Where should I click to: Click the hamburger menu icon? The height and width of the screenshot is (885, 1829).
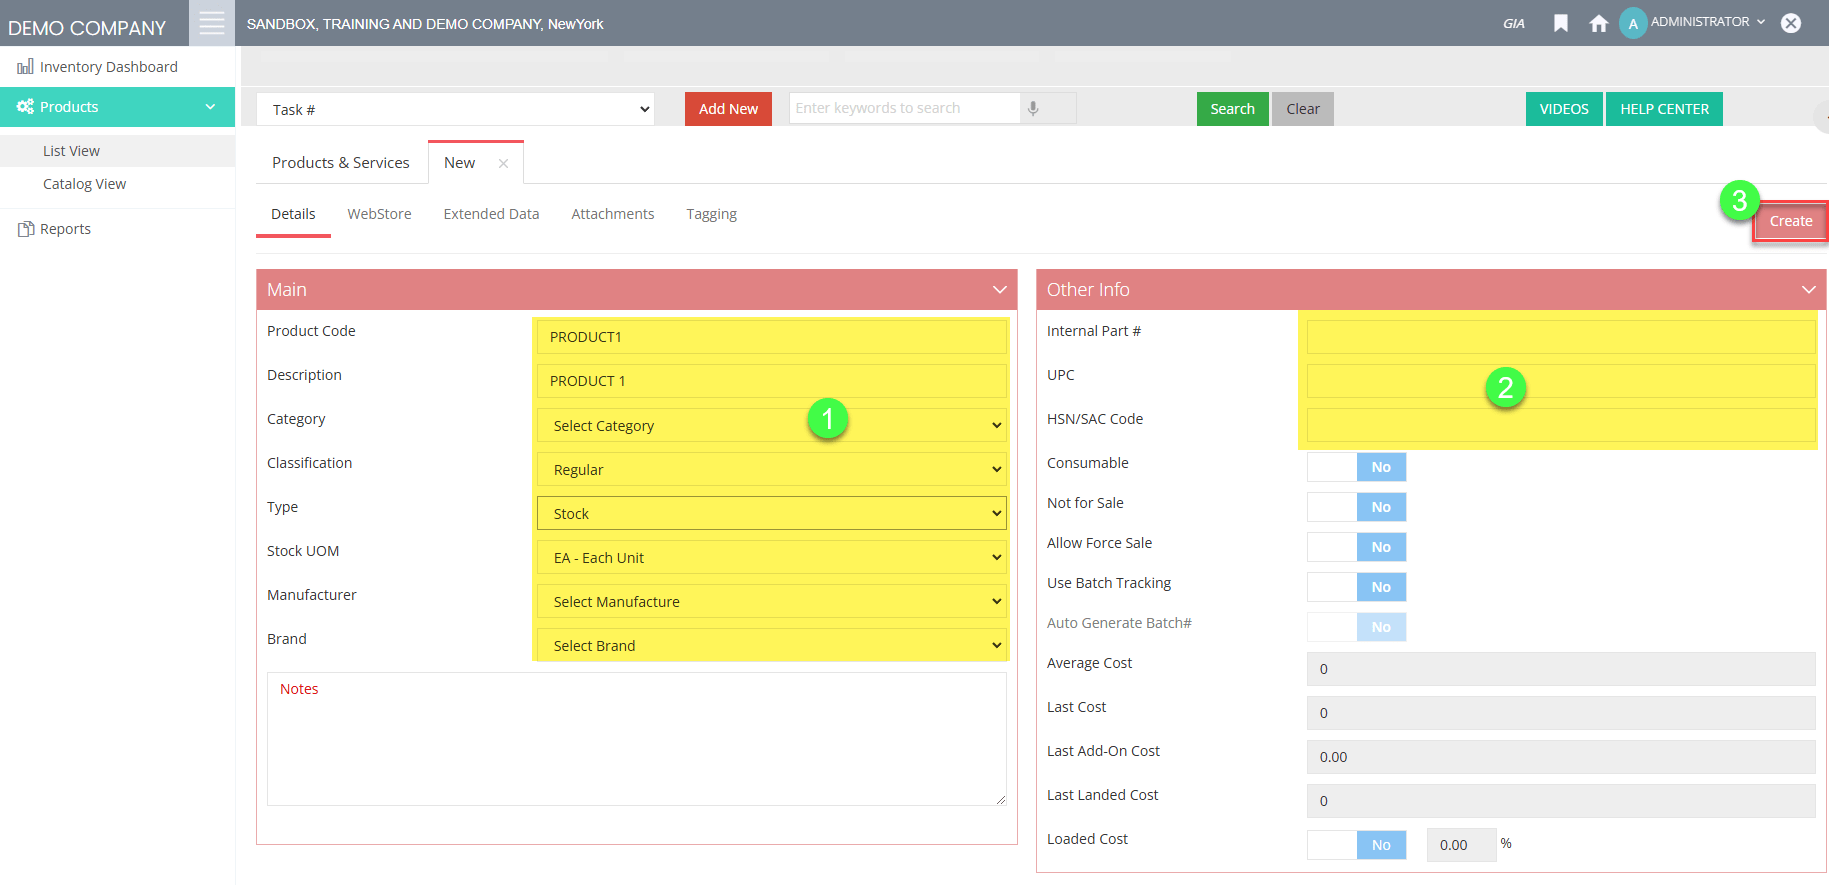click(x=212, y=23)
